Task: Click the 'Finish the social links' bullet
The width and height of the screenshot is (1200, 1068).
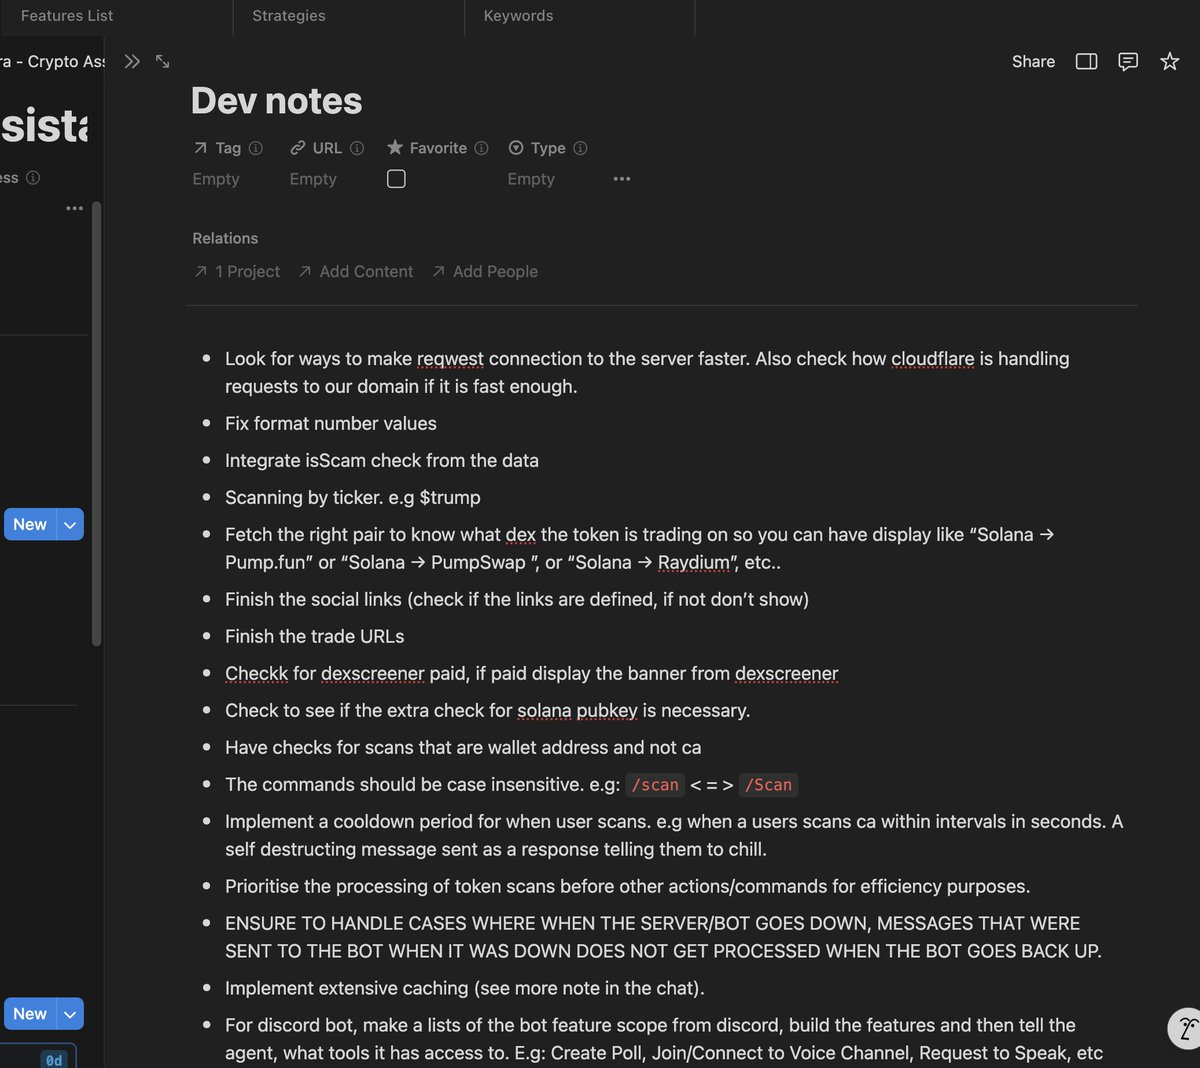Action: pos(517,599)
